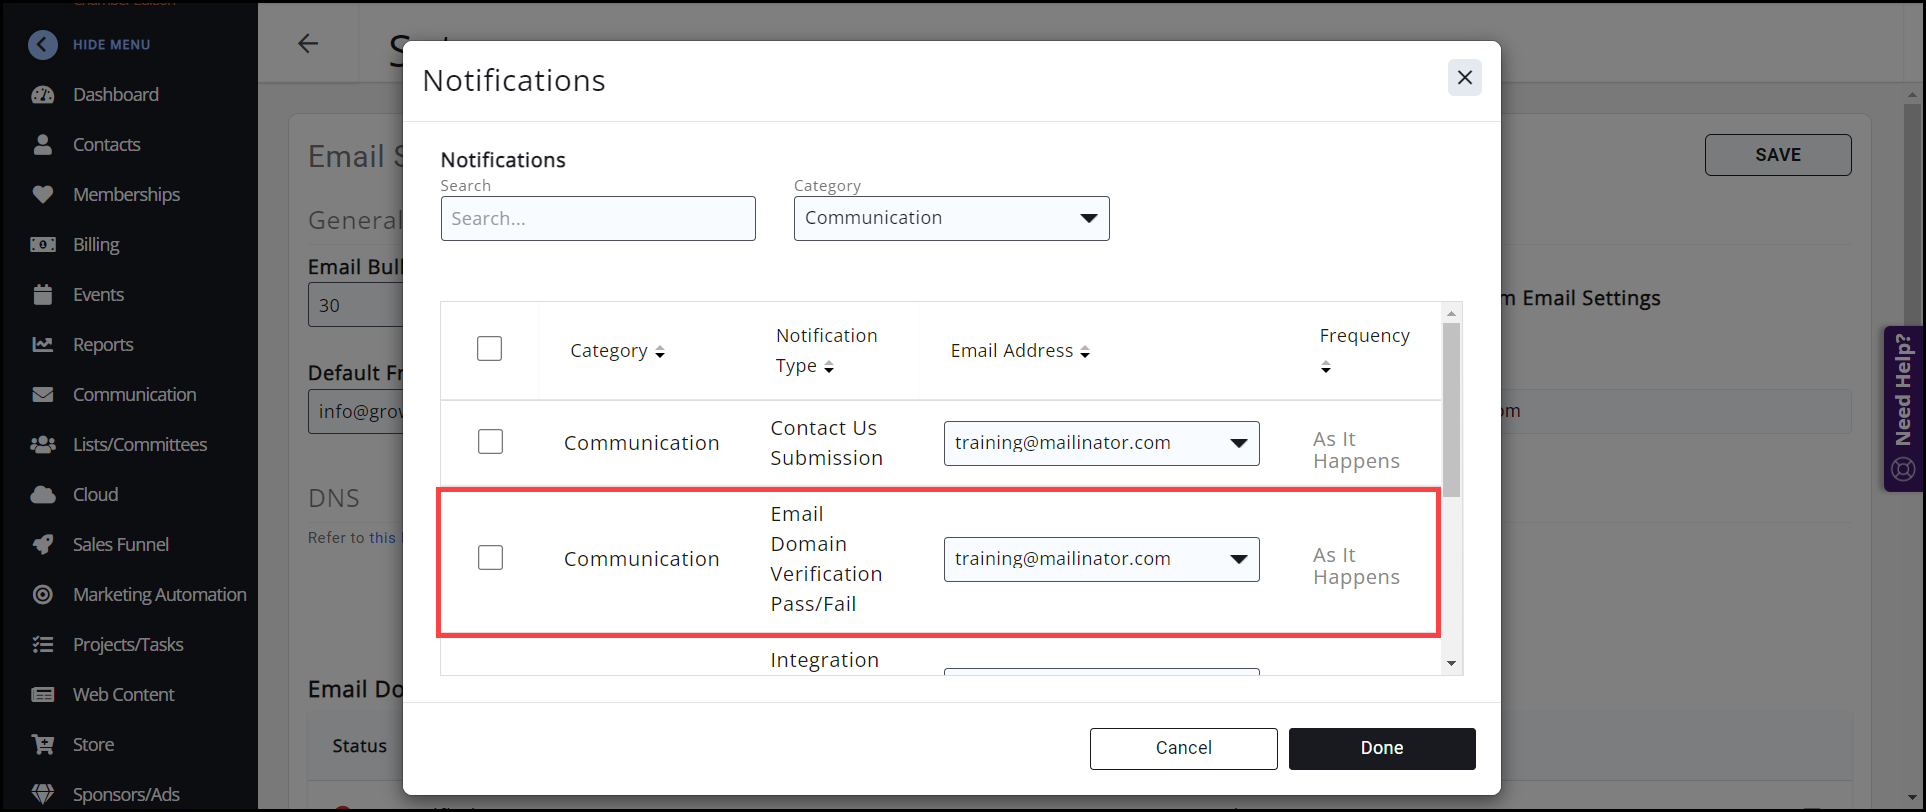Click the back arrow icon
The image size is (1926, 812).
(308, 43)
